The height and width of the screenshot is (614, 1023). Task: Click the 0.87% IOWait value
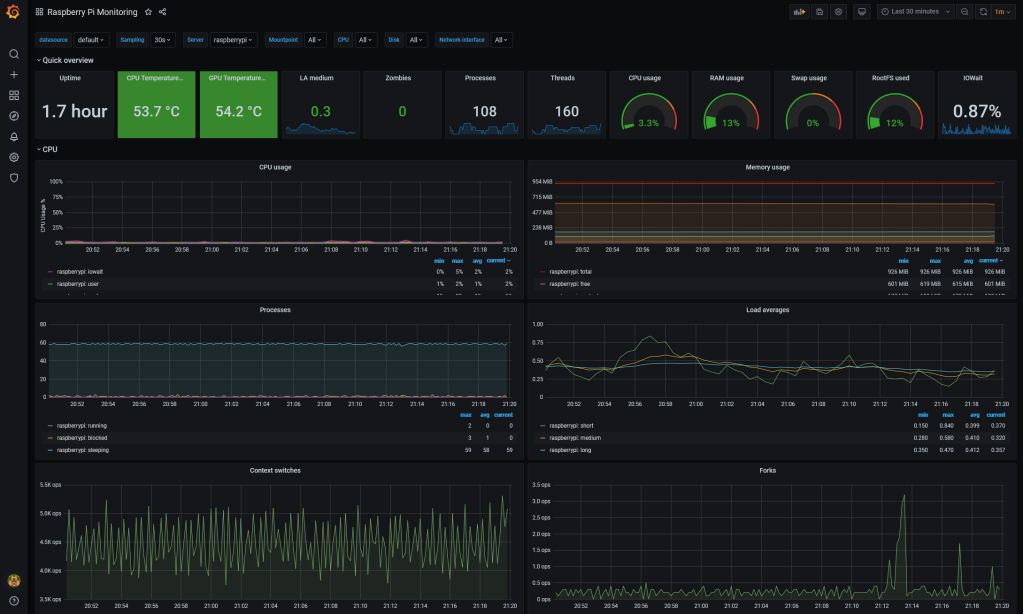pos(977,112)
